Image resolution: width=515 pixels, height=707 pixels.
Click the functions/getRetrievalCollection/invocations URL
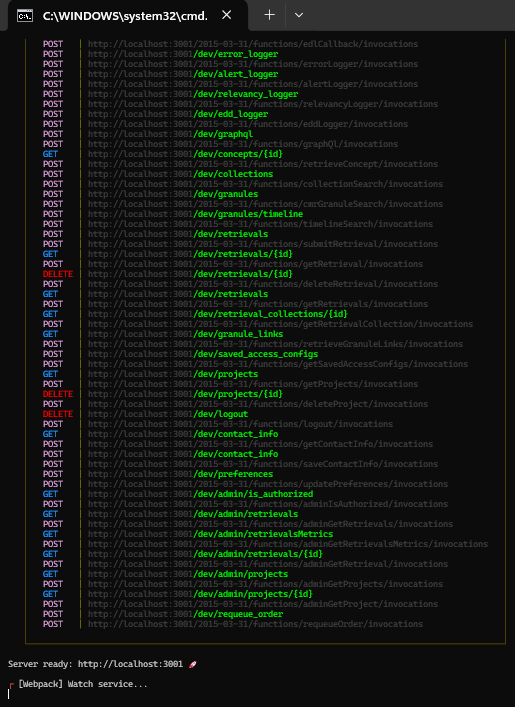click(280, 324)
